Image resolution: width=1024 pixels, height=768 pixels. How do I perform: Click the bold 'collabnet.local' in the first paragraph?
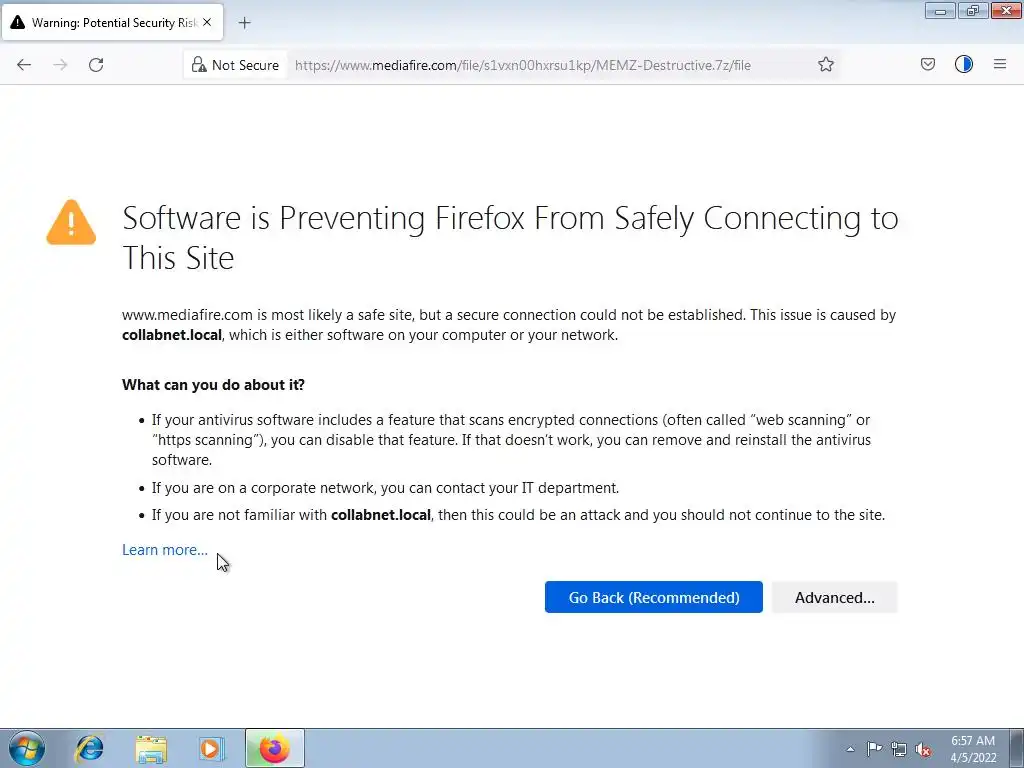(x=172, y=335)
